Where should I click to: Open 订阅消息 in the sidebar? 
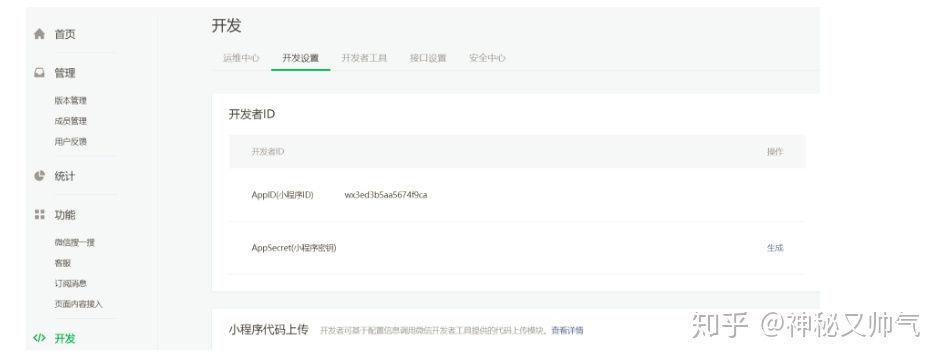tap(70, 284)
